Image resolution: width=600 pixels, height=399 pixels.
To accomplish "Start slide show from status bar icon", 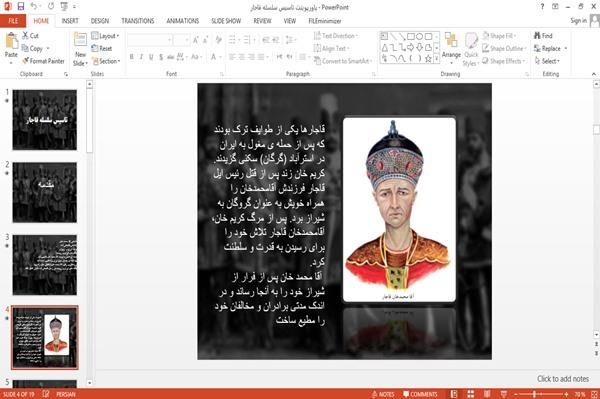I will [504, 394].
